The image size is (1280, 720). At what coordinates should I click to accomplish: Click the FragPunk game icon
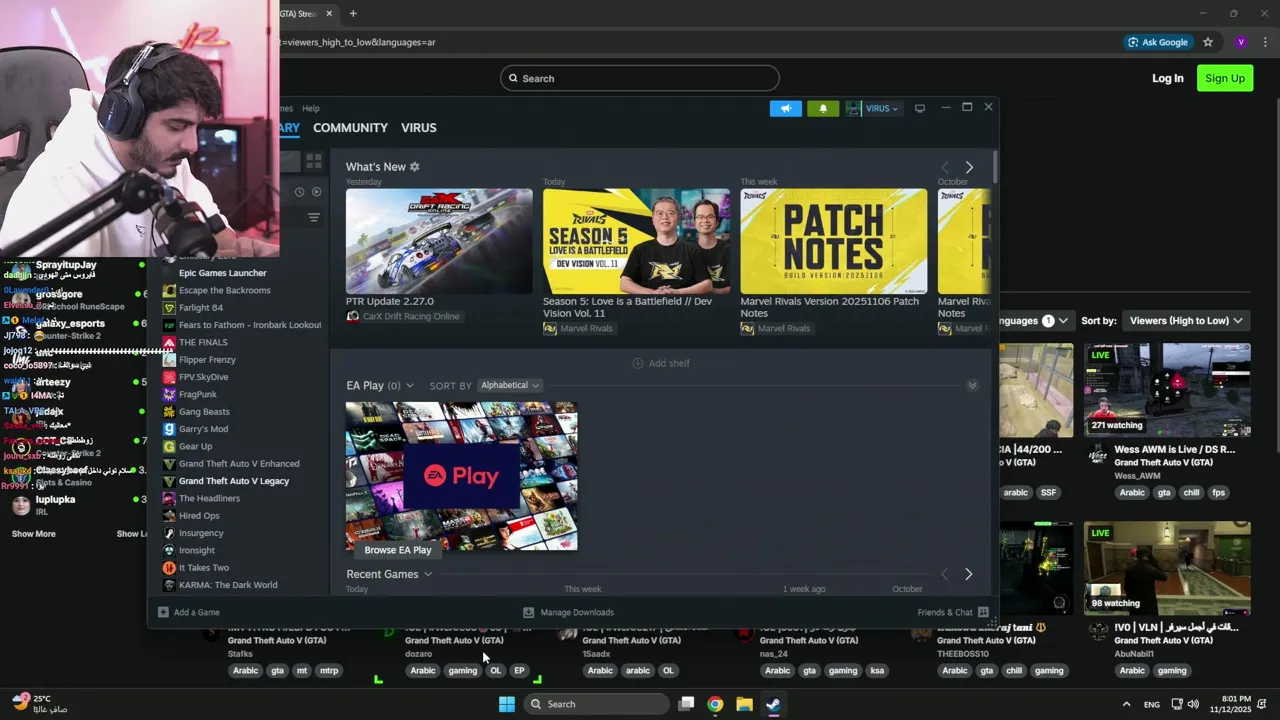(169, 394)
